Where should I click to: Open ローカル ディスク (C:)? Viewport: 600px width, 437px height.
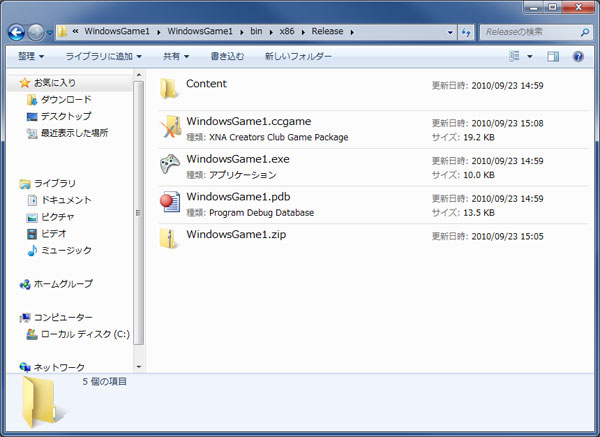point(85,334)
